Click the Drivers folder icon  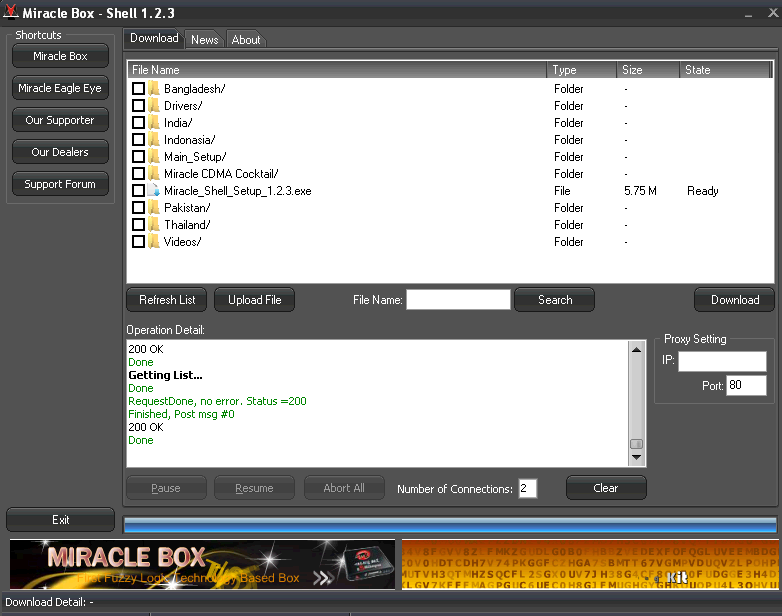click(154, 105)
